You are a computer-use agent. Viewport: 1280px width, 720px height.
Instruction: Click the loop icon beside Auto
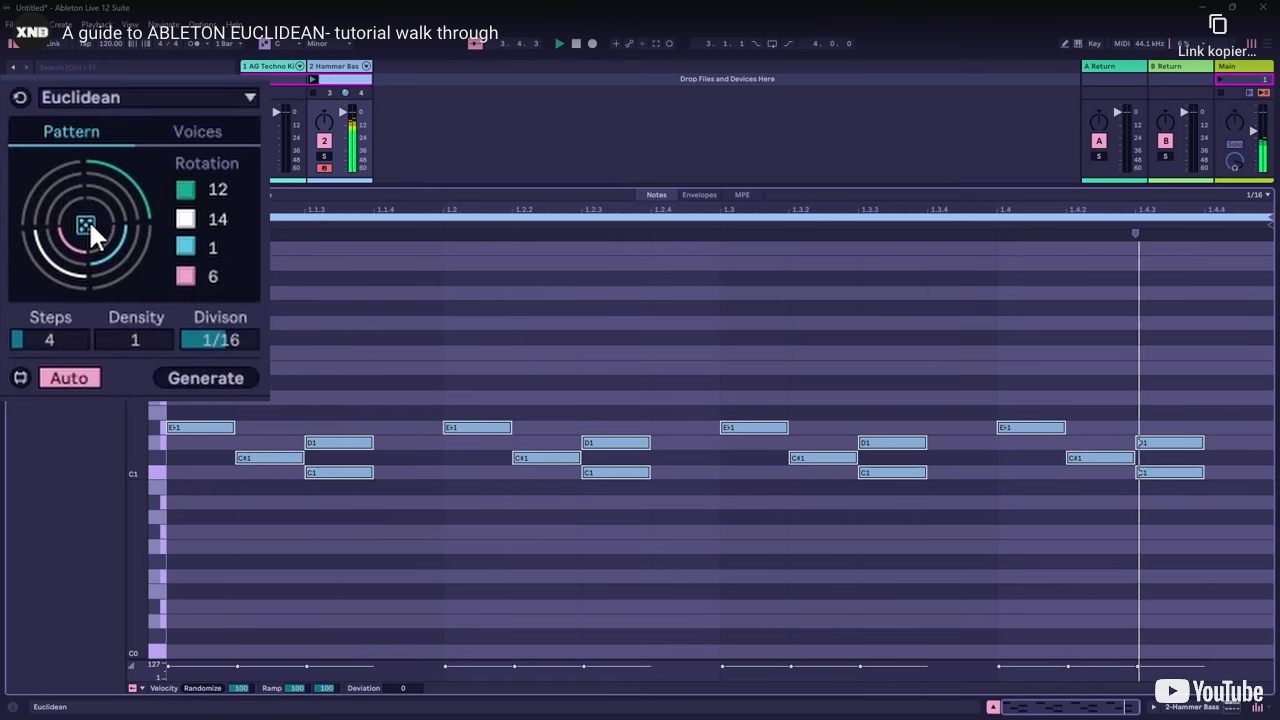click(20, 378)
